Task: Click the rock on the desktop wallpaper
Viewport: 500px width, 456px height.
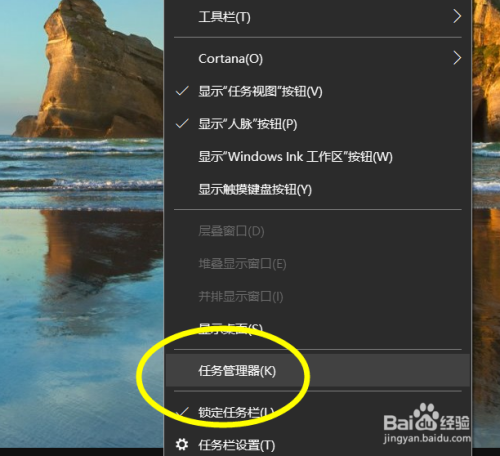Action: coord(90,72)
